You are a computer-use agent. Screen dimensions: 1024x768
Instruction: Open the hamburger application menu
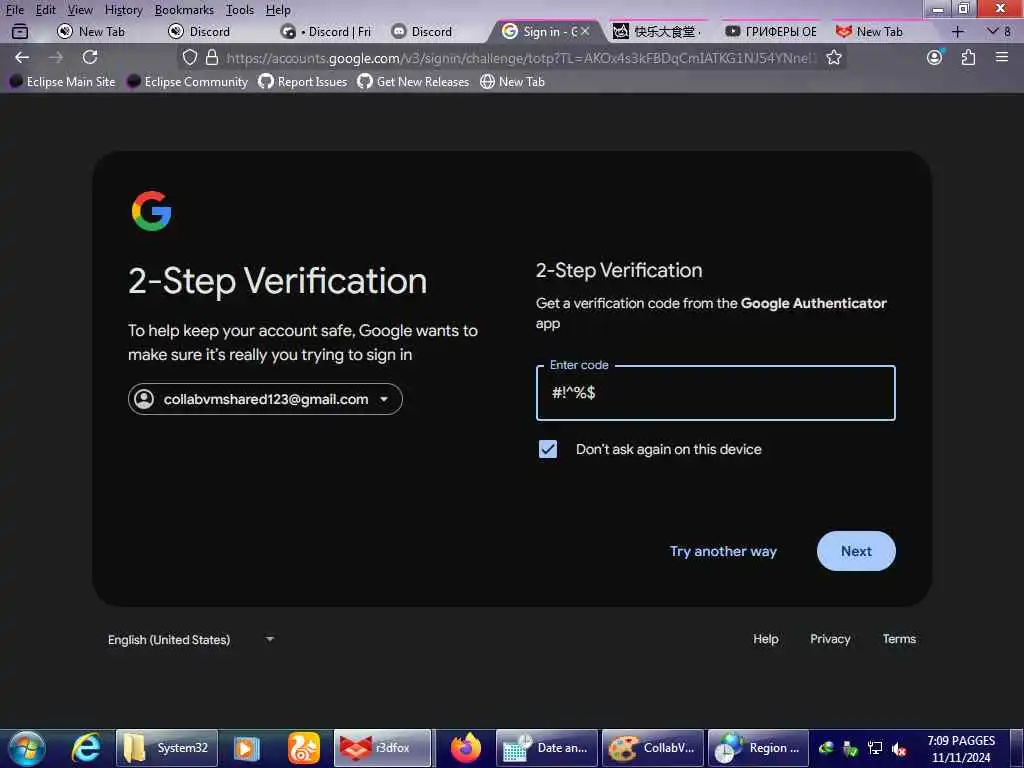pyautogui.click(x=1002, y=57)
